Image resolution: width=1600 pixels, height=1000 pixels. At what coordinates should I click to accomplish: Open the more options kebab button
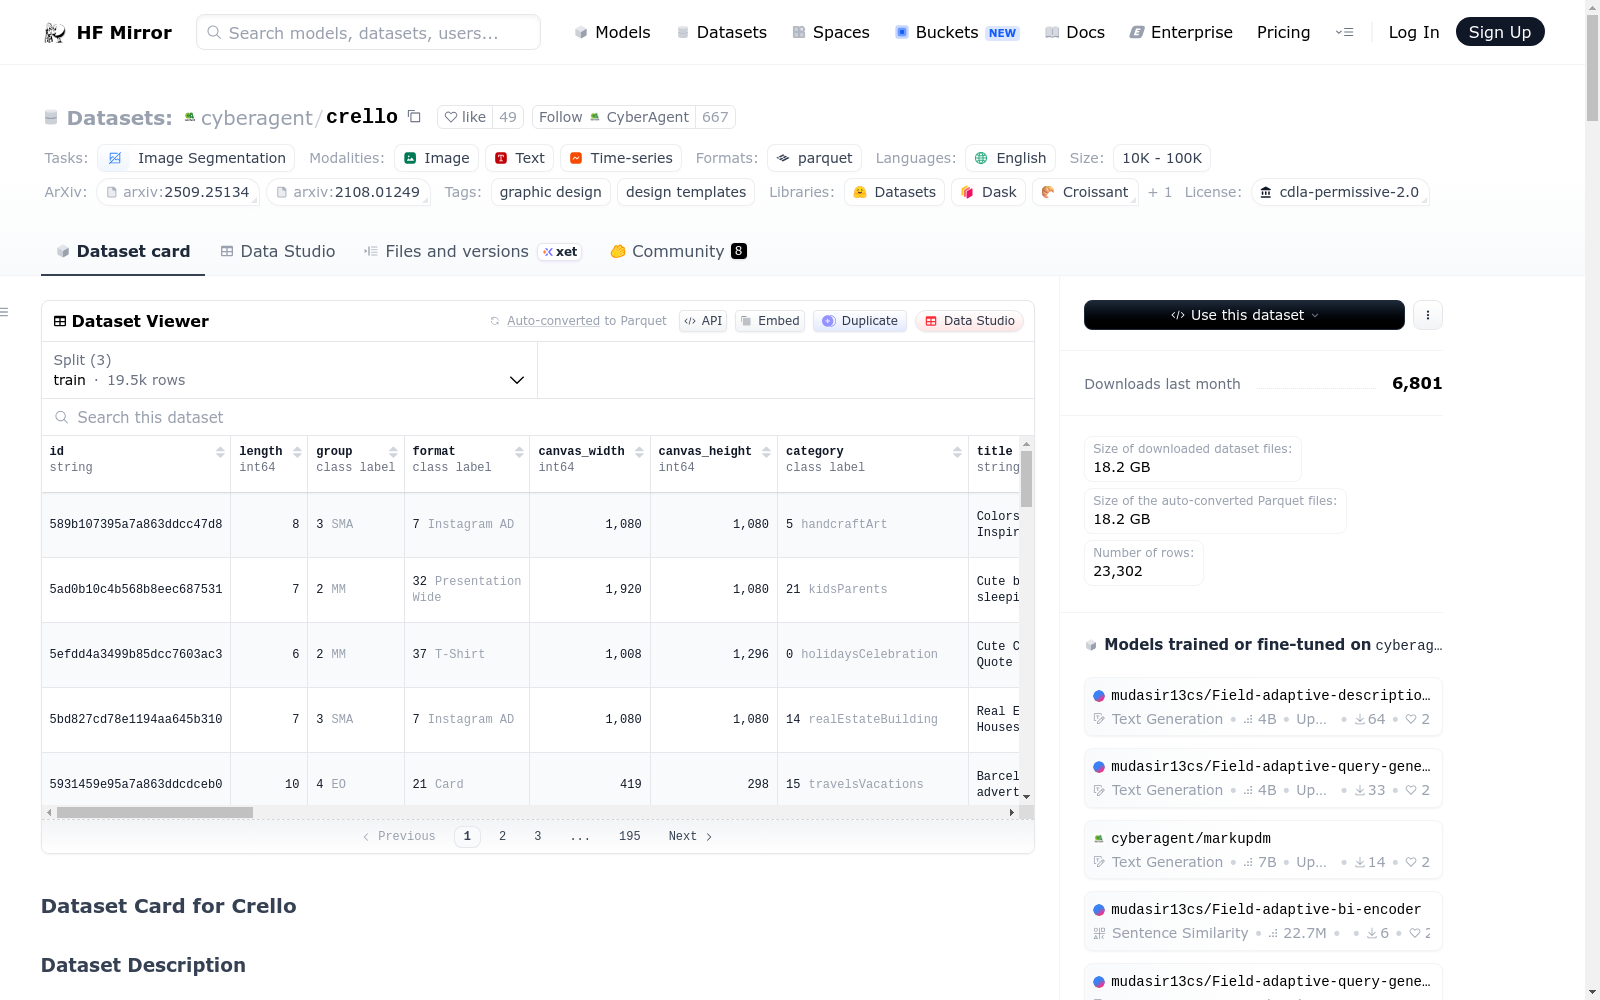pos(1428,315)
